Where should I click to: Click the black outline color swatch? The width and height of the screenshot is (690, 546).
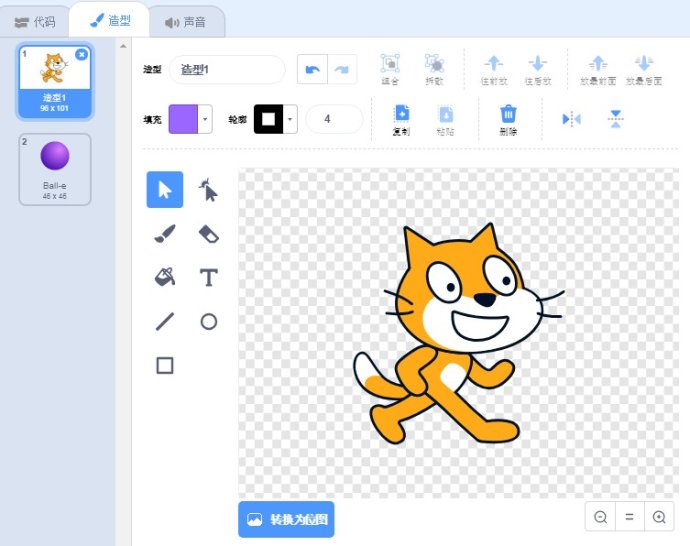tap(268, 119)
